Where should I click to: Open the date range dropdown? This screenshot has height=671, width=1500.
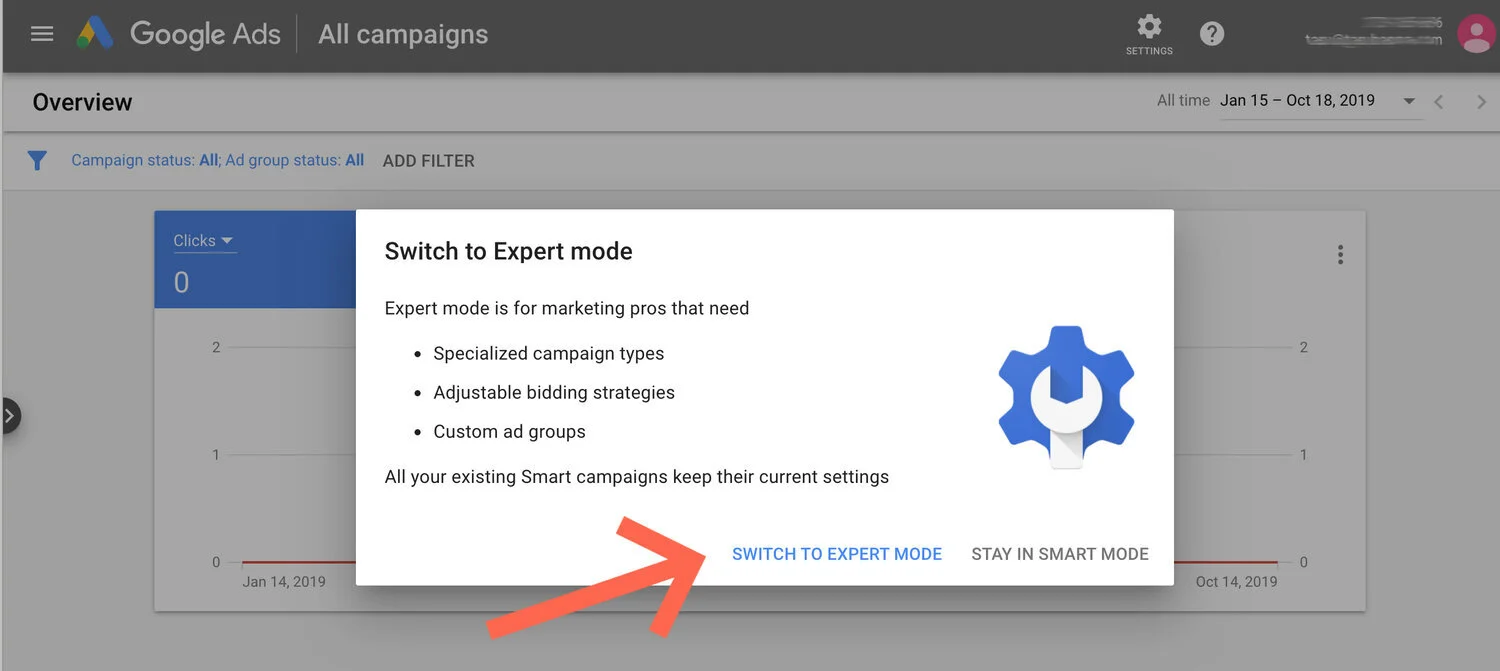coord(1319,101)
